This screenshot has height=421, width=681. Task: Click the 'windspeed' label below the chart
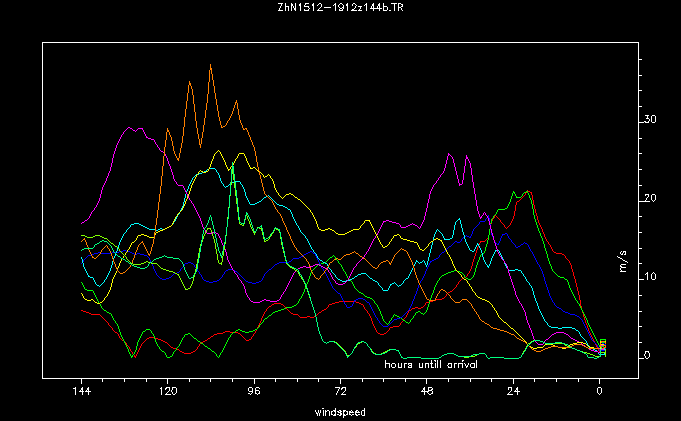click(340, 412)
